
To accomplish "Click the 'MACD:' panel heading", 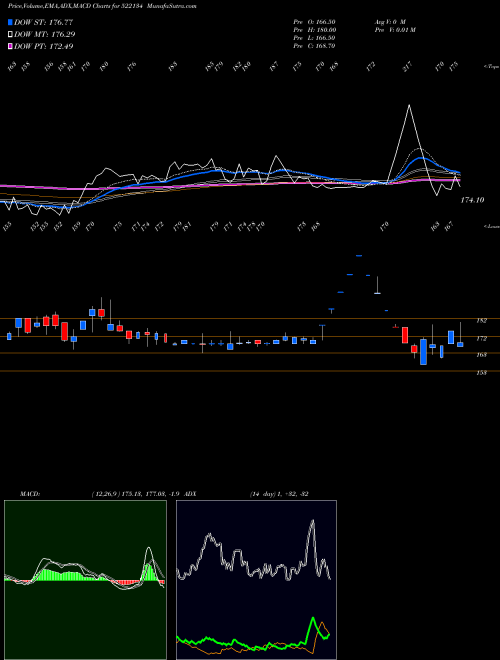I will pos(30,494).
